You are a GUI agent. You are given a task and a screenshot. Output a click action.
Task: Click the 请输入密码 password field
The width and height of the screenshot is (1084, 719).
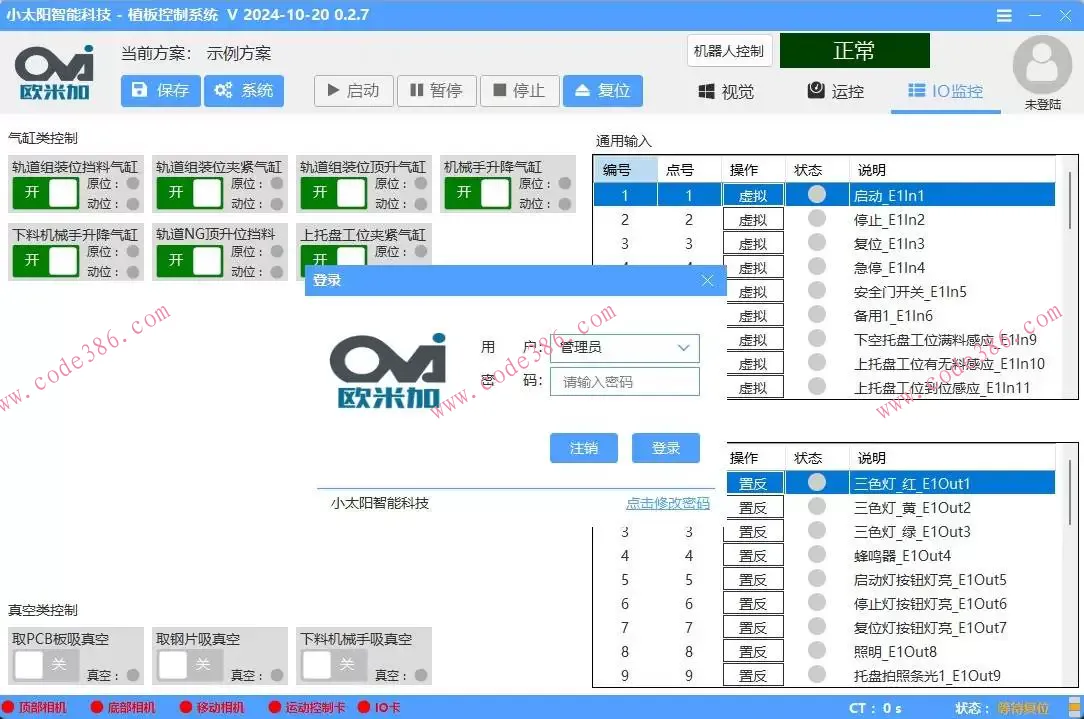click(x=626, y=381)
